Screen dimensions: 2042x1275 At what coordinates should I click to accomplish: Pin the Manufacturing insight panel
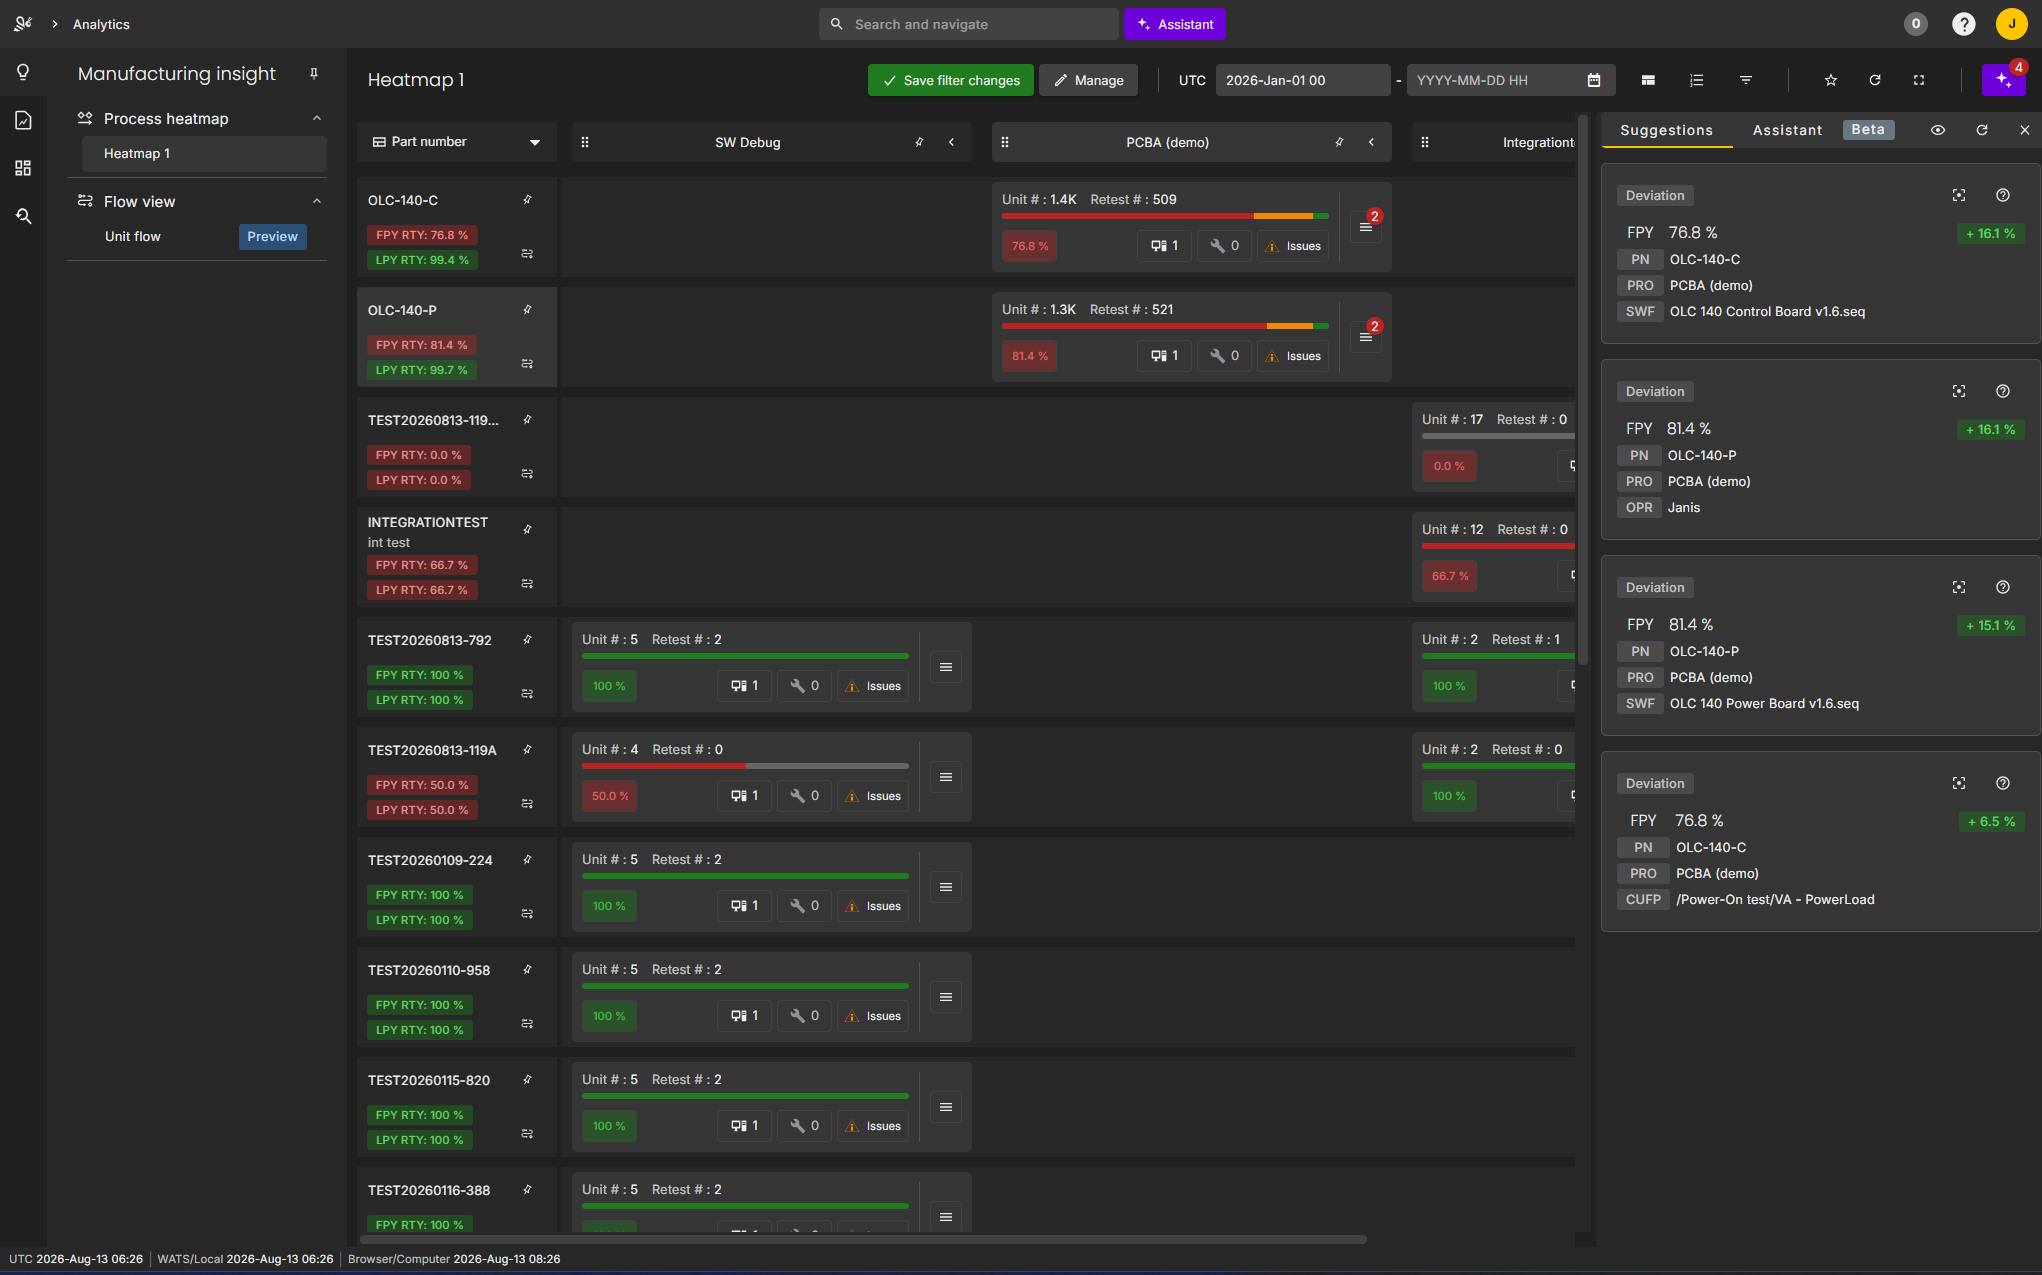(x=314, y=74)
